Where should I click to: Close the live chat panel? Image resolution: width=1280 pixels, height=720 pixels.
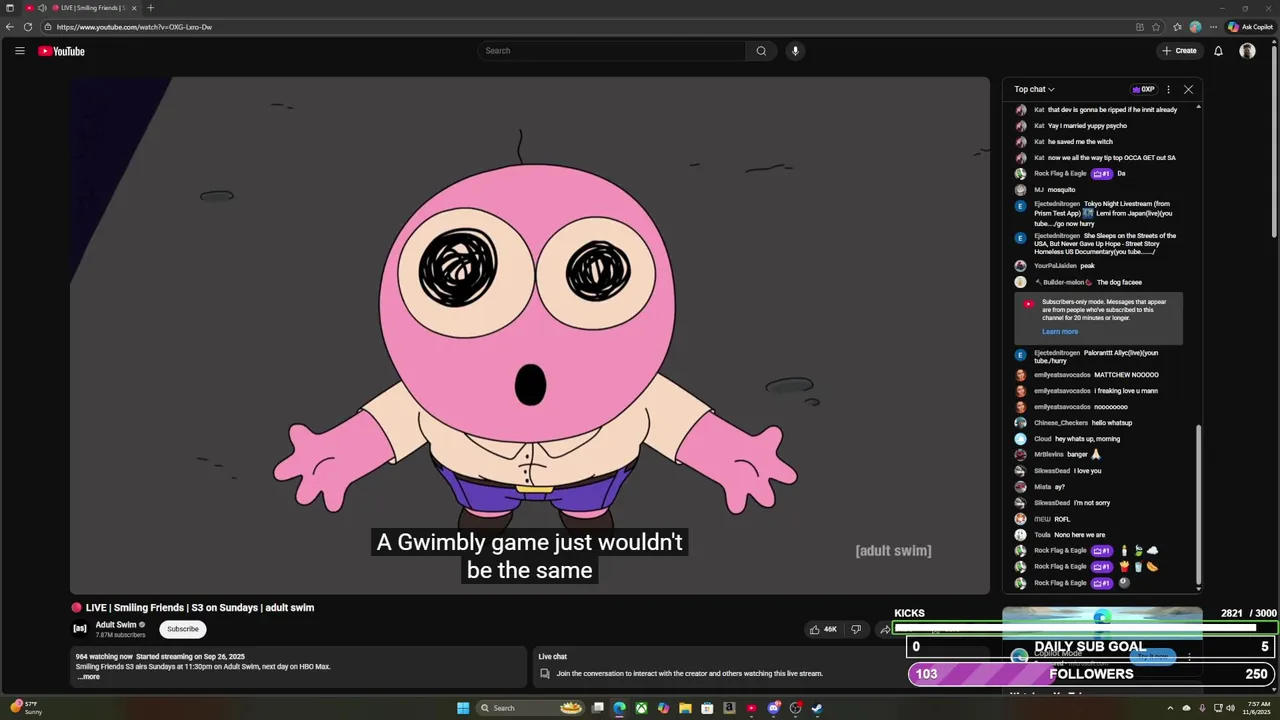[x=1188, y=90]
